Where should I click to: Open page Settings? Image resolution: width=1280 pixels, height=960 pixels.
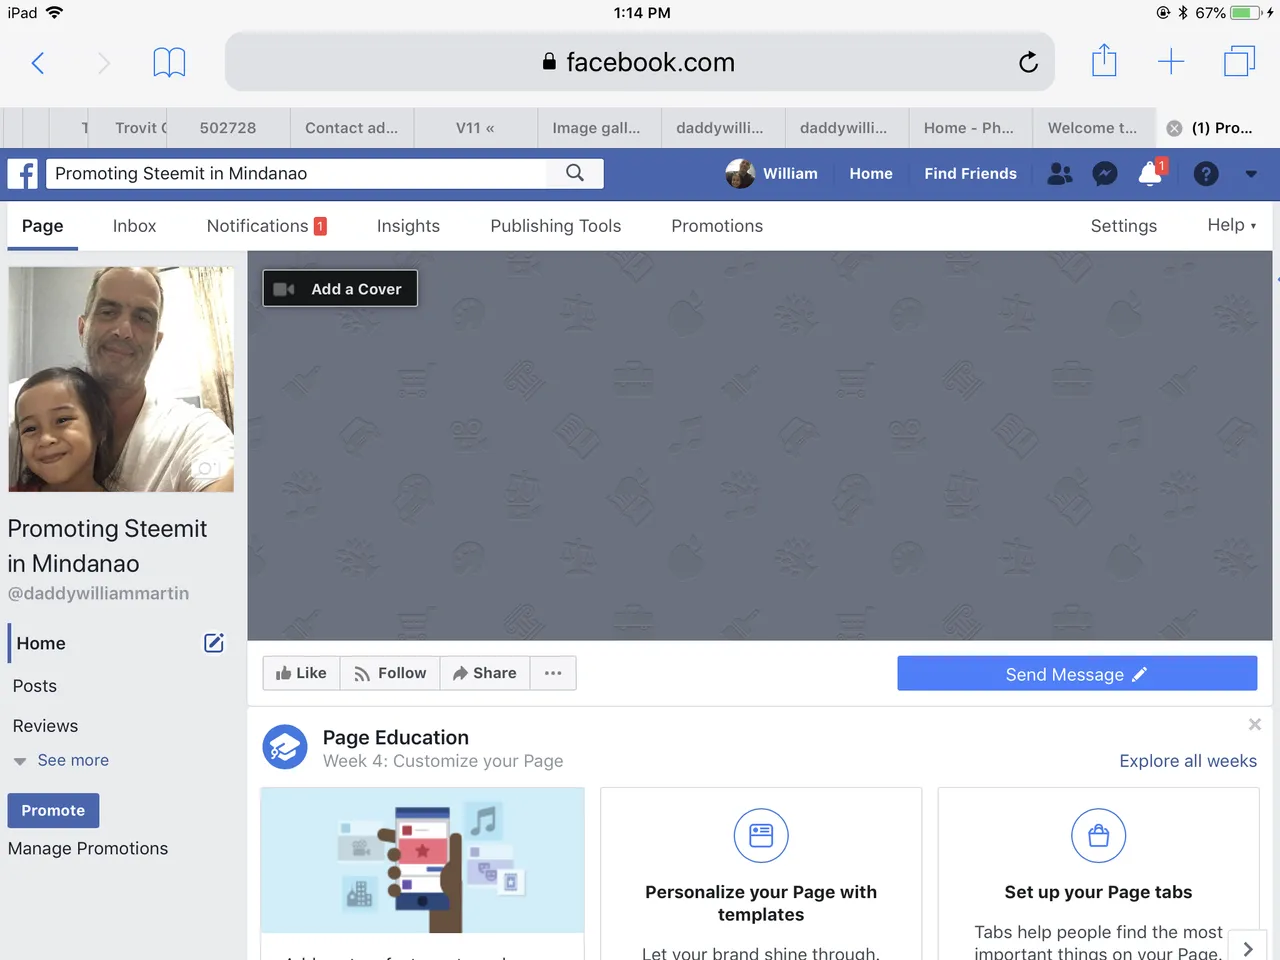(1124, 226)
